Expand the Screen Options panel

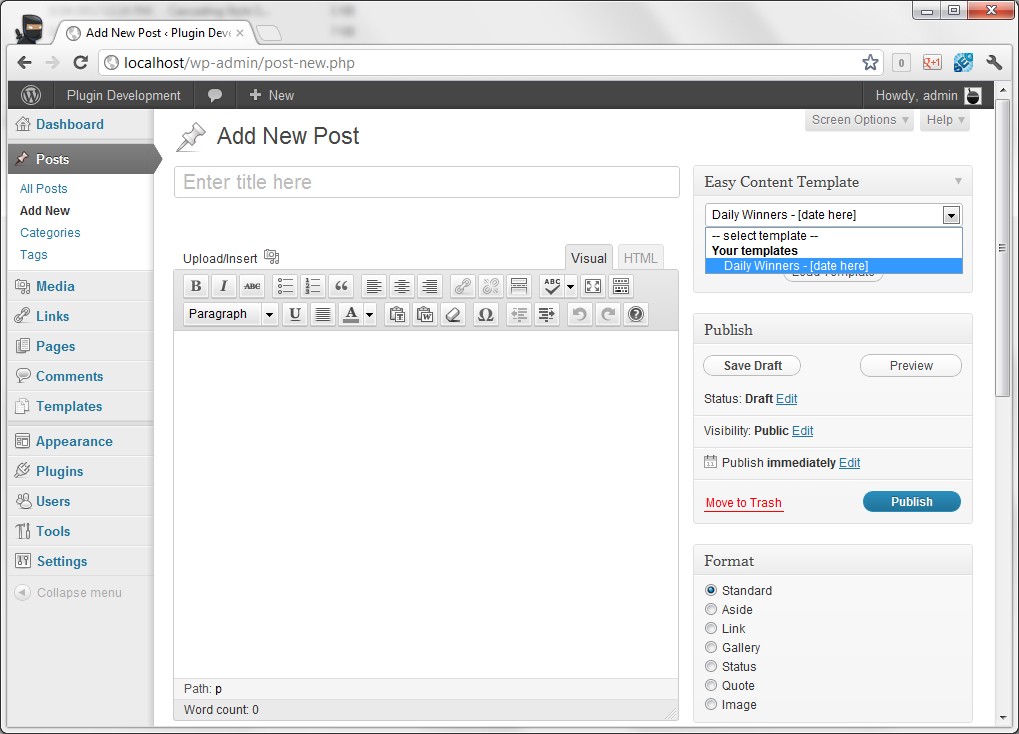(x=860, y=120)
